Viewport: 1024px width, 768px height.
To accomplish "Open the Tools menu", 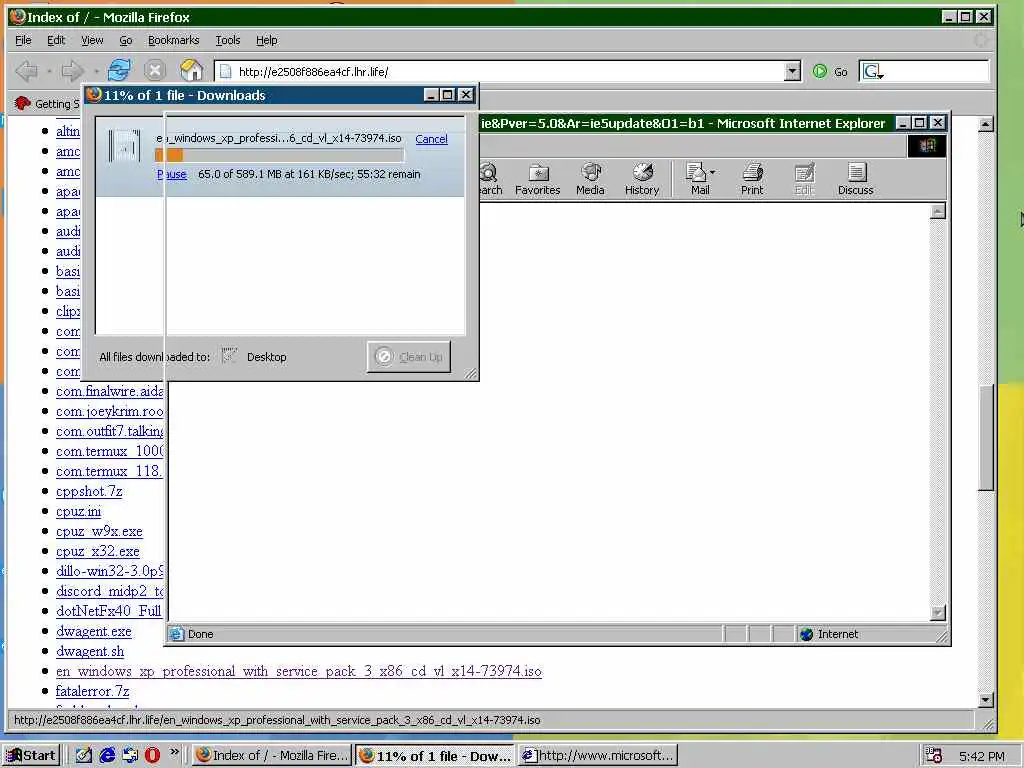I will point(228,40).
